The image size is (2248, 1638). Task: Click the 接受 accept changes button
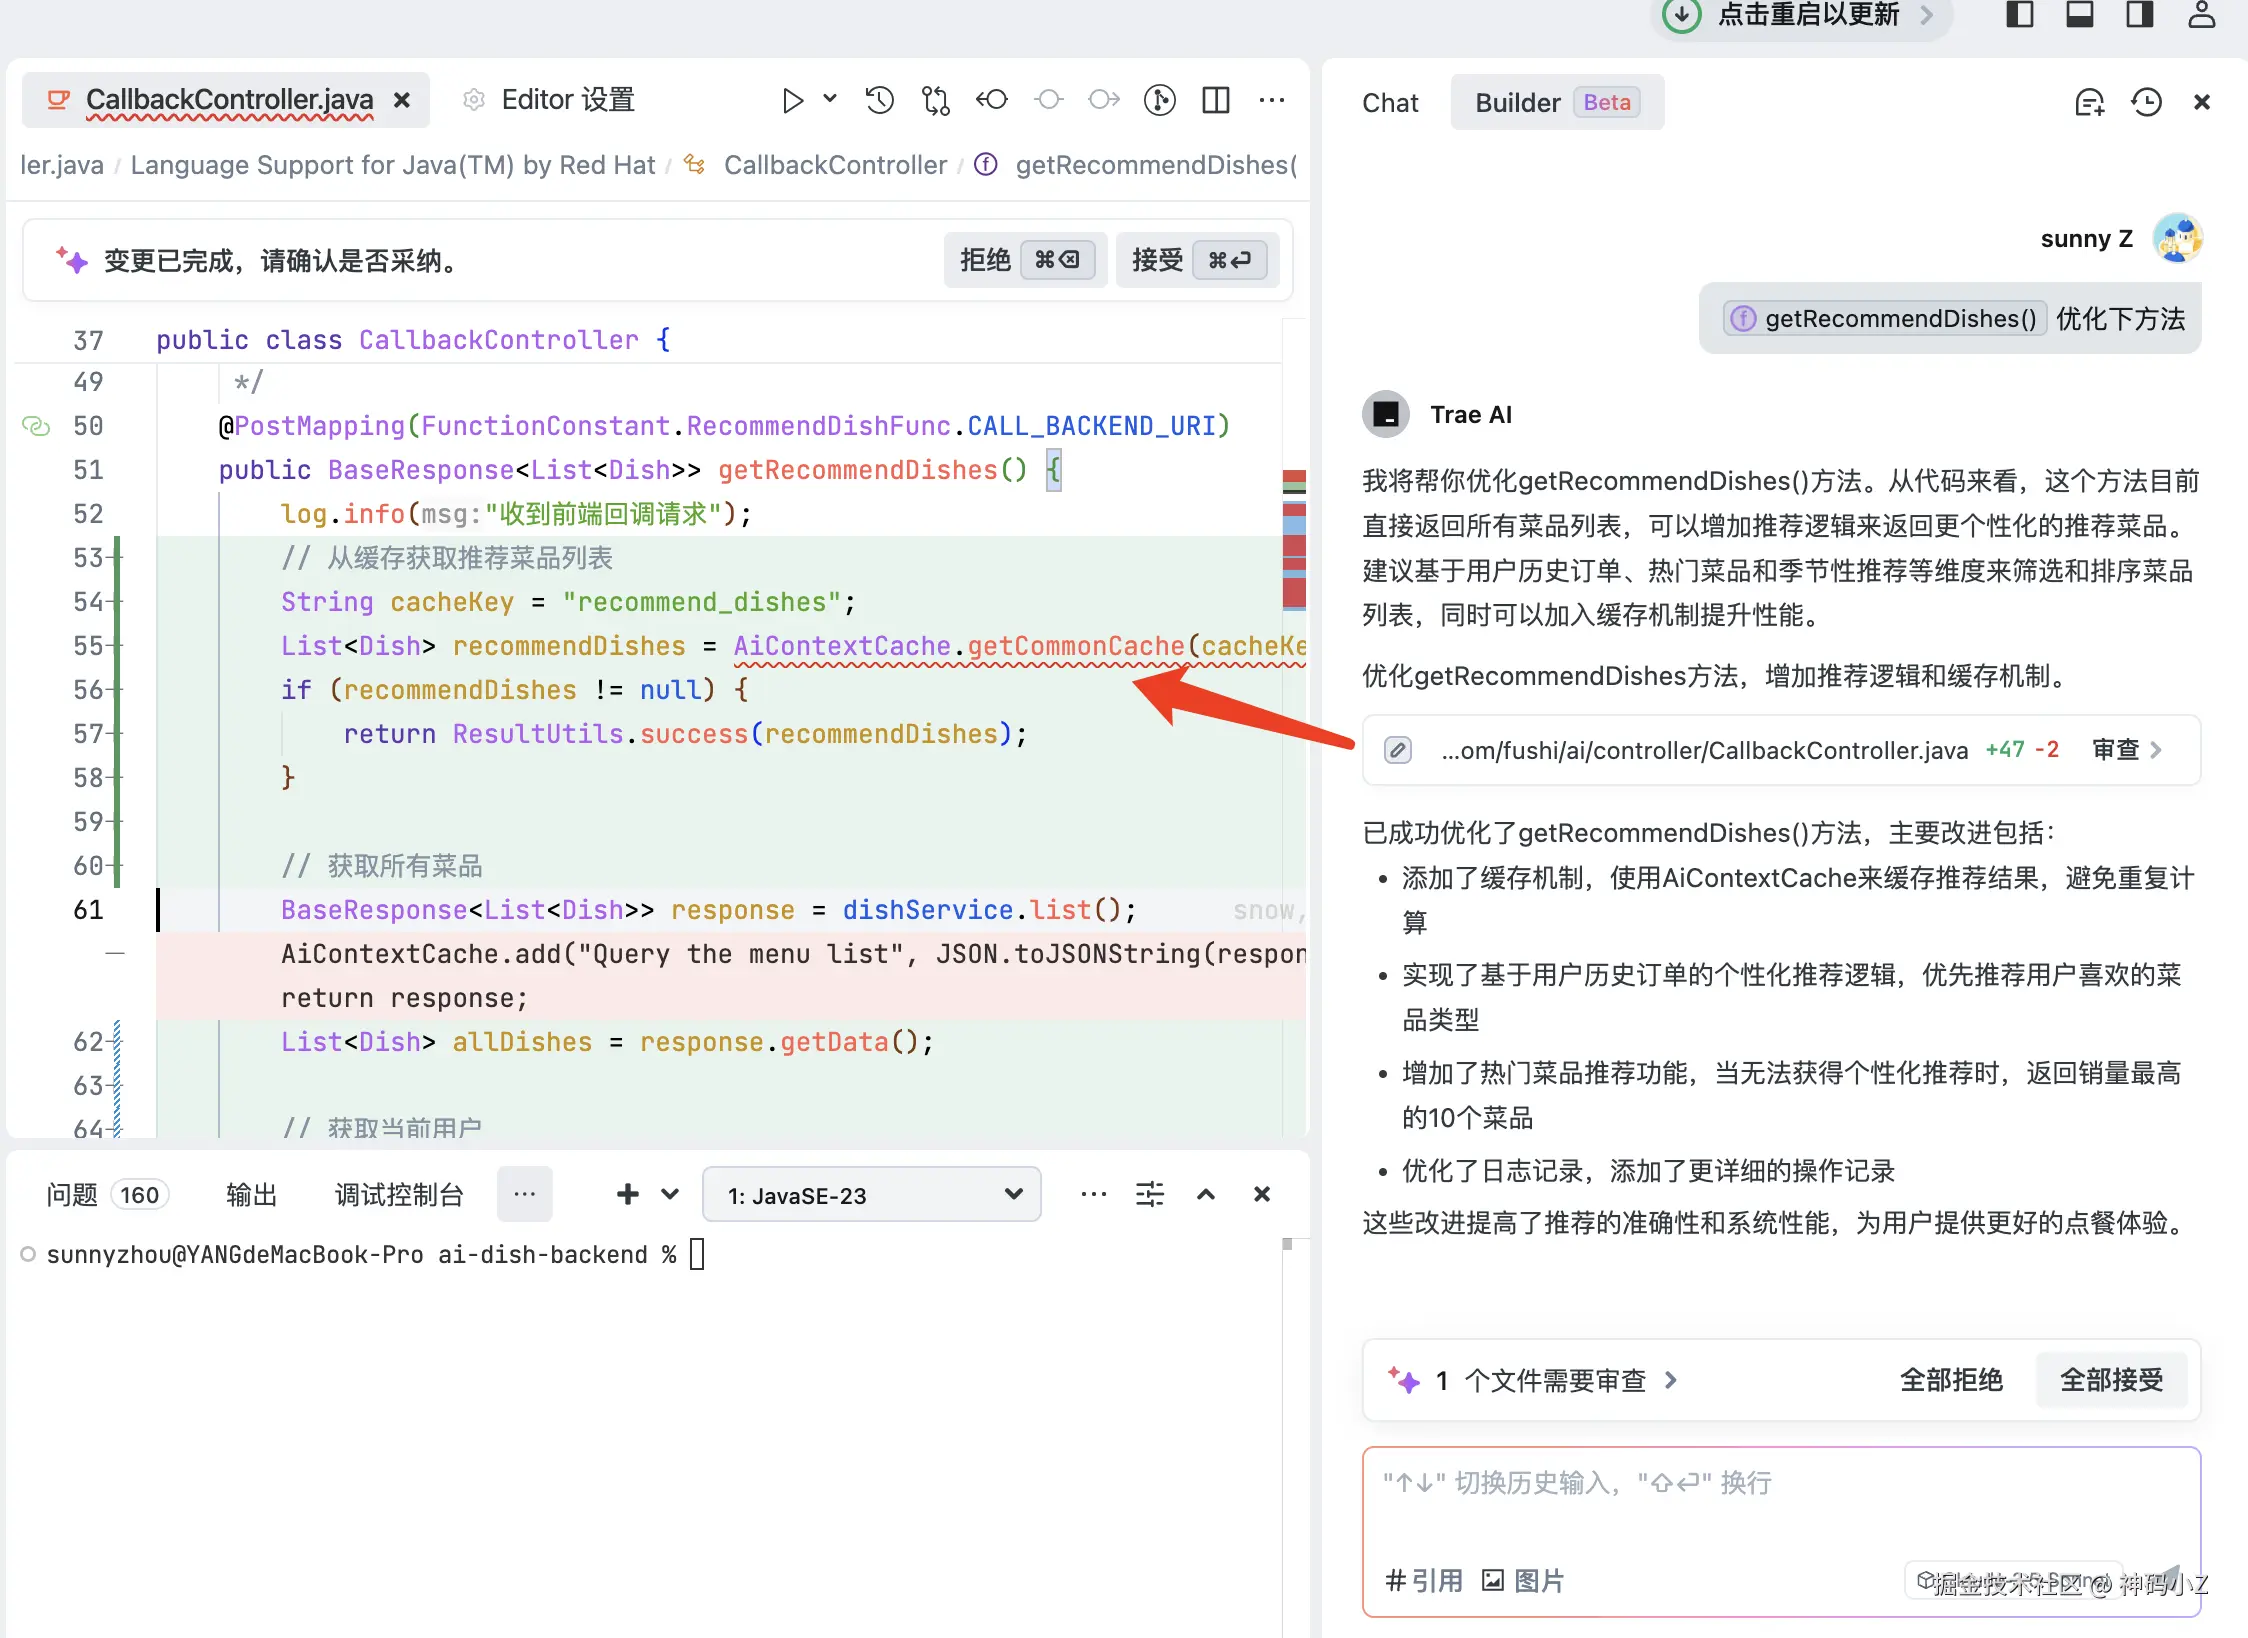1196,260
